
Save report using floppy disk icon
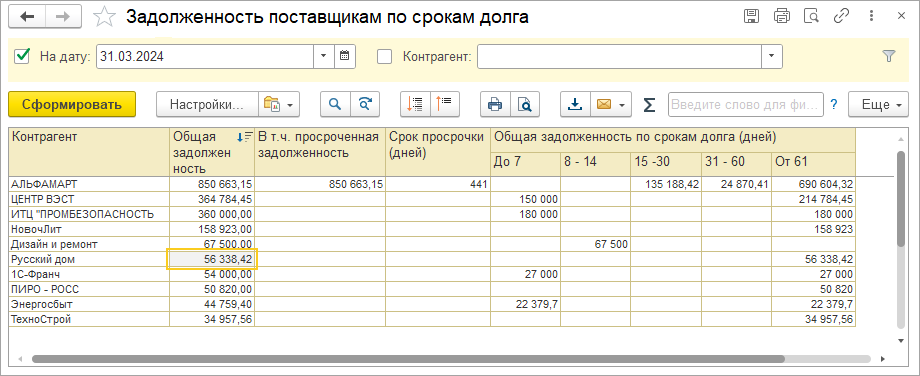tap(752, 16)
